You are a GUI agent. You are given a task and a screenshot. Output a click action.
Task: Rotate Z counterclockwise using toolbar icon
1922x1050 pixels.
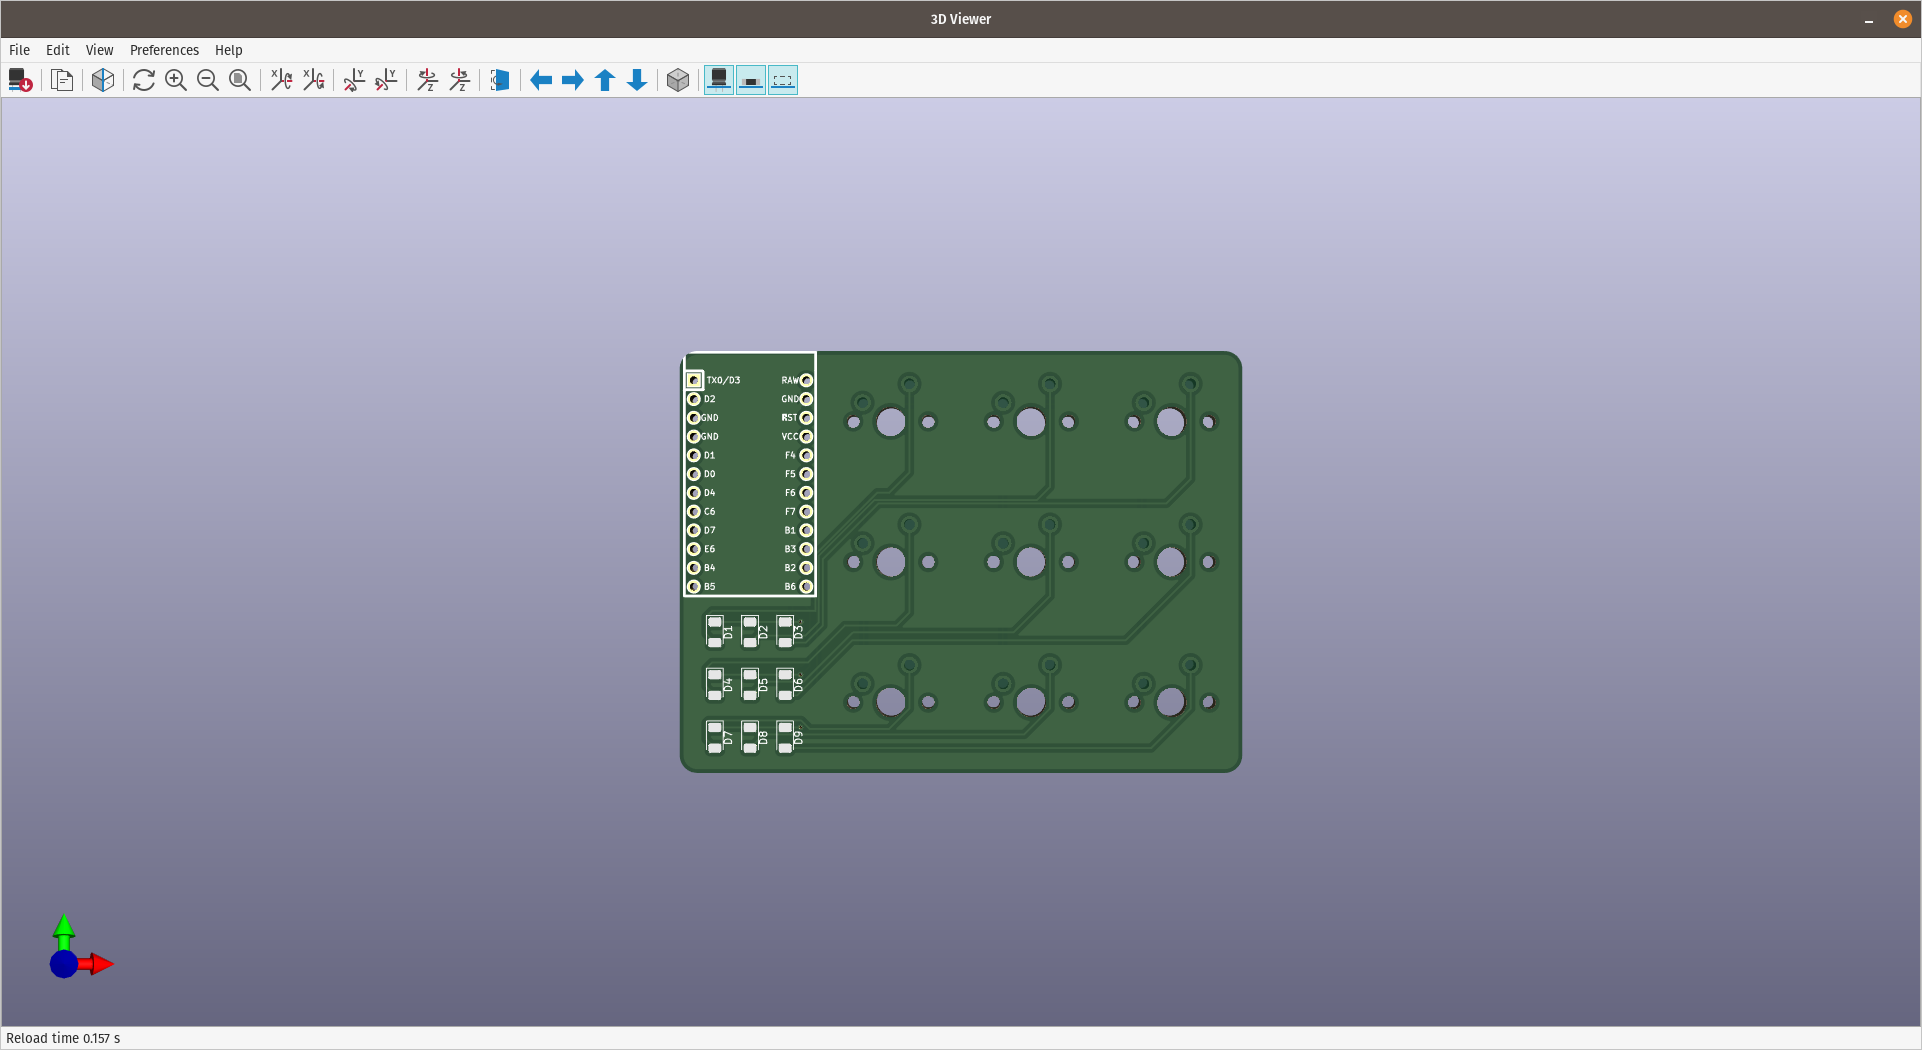[x=460, y=80]
